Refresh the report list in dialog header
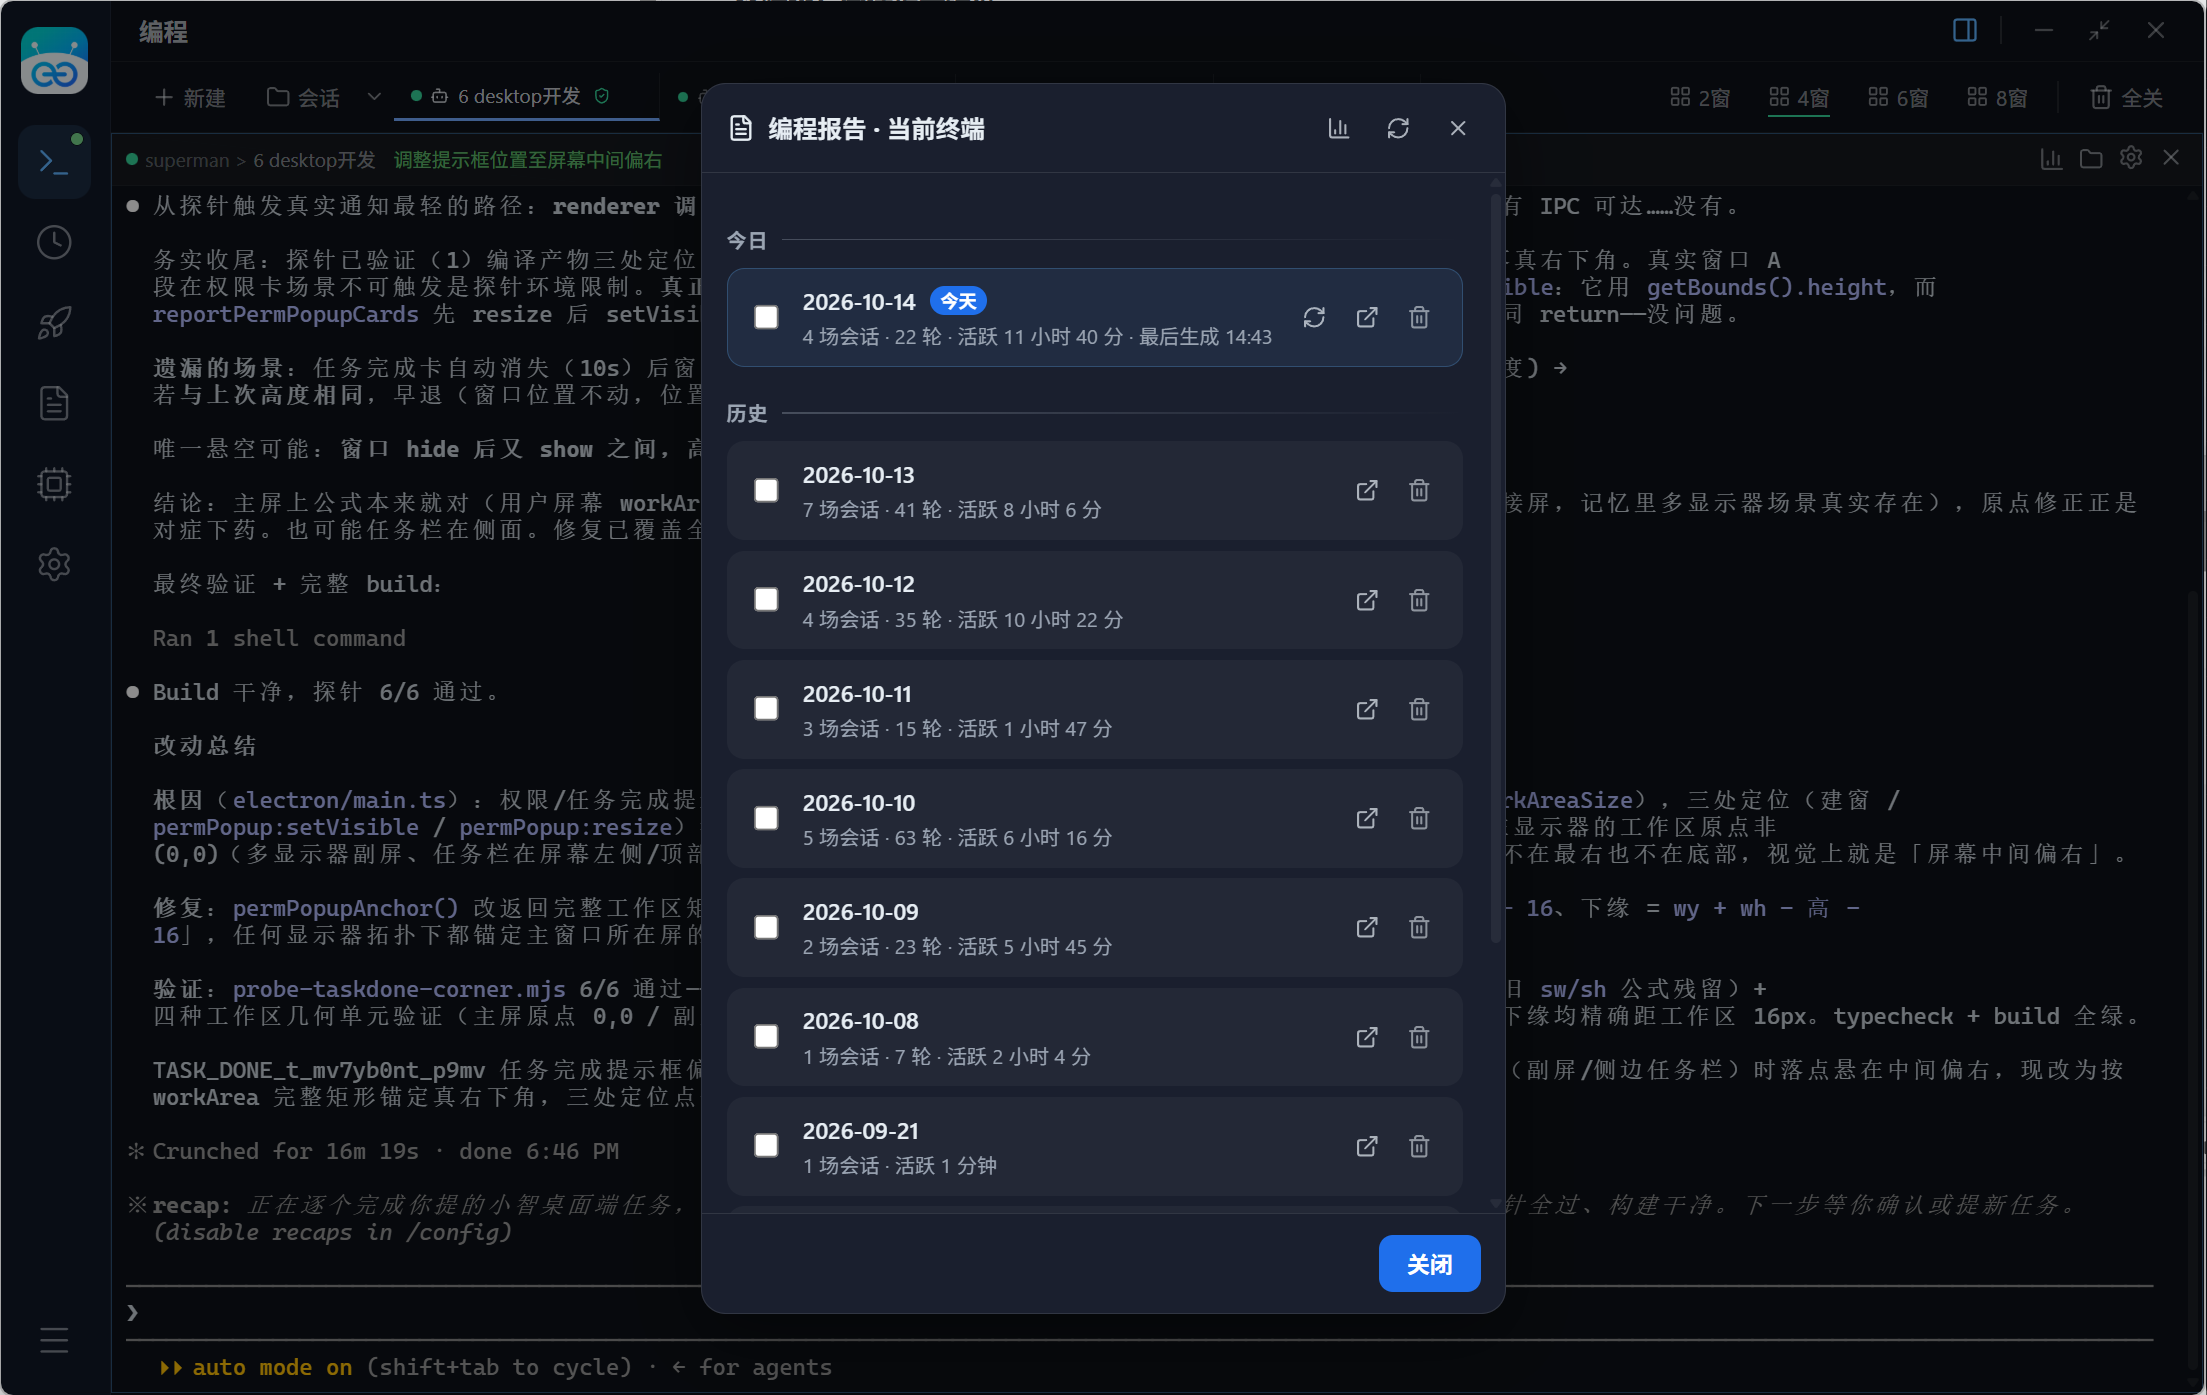This screenshot has width=2207, height=1395. tap(1398, 128)
